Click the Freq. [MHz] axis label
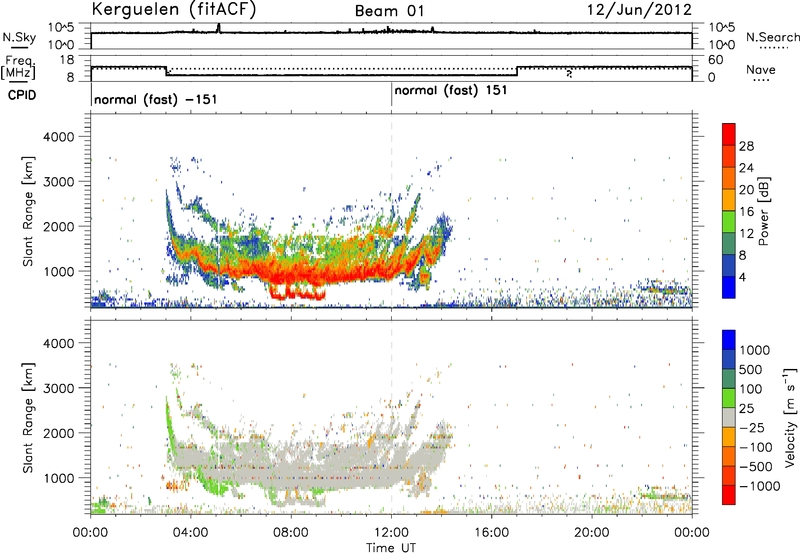 (18, 67)
